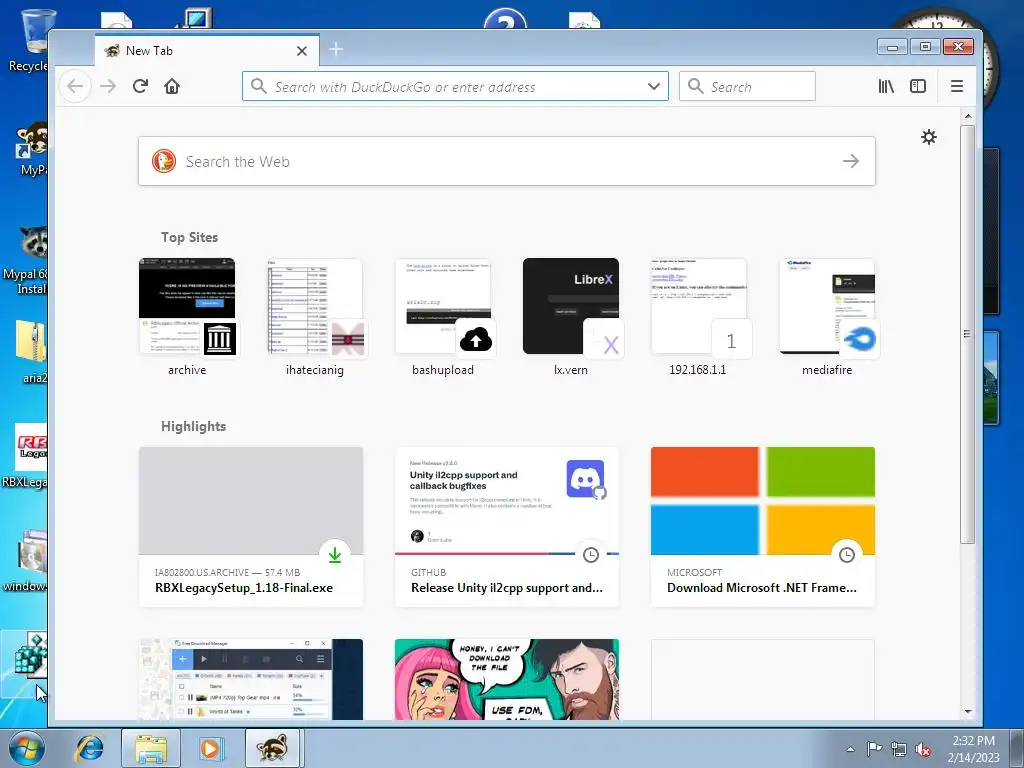
Task: Show hidden system tray icons
Action: coord(850,749)
